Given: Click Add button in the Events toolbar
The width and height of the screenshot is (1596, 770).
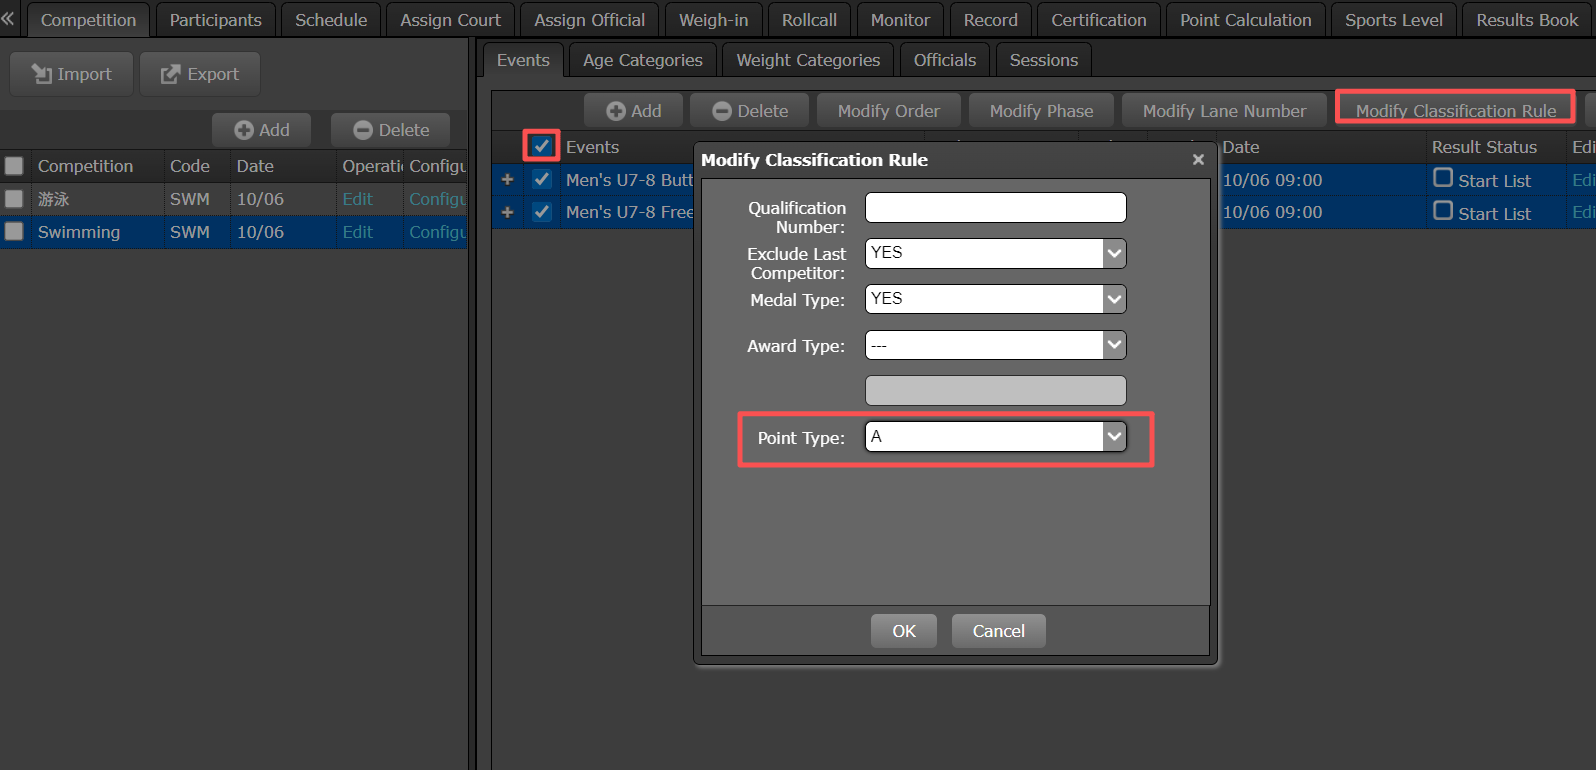Looking at the screenshot, I should click(634, 111).
